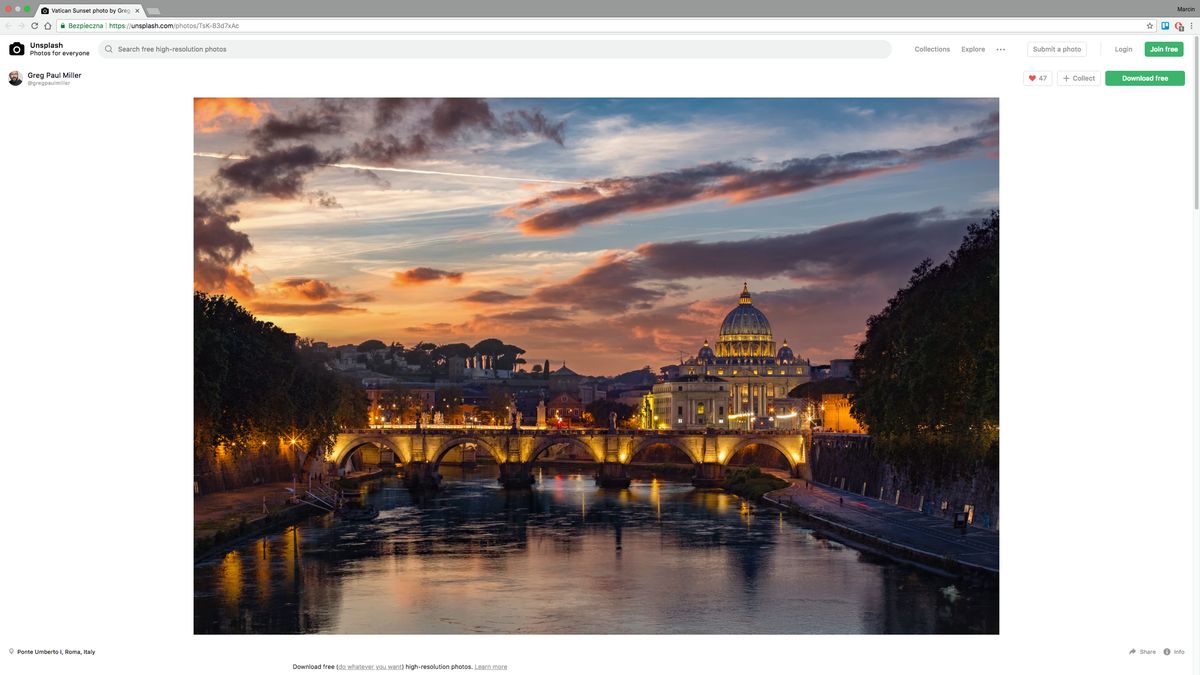
Task: Click the green secure padlock icon
Action: [62, 26]
